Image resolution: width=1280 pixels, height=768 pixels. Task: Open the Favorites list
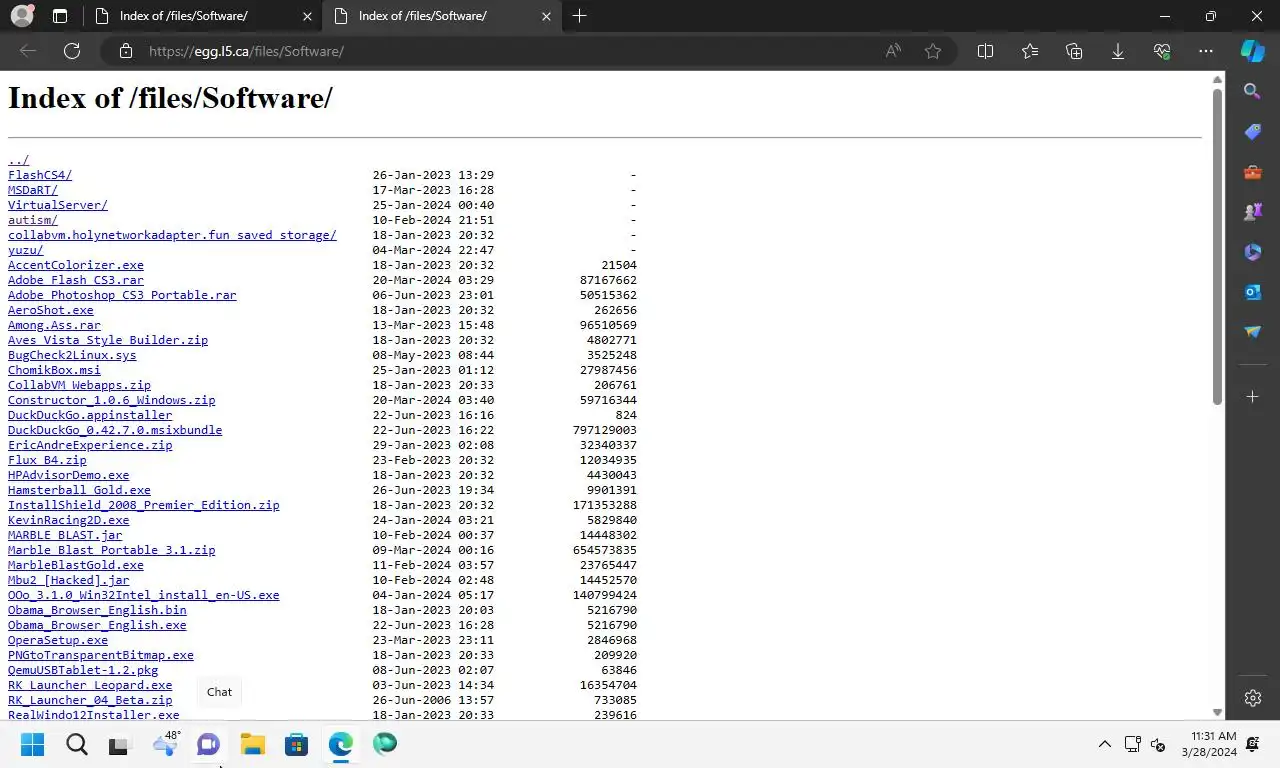point(1030,51)
